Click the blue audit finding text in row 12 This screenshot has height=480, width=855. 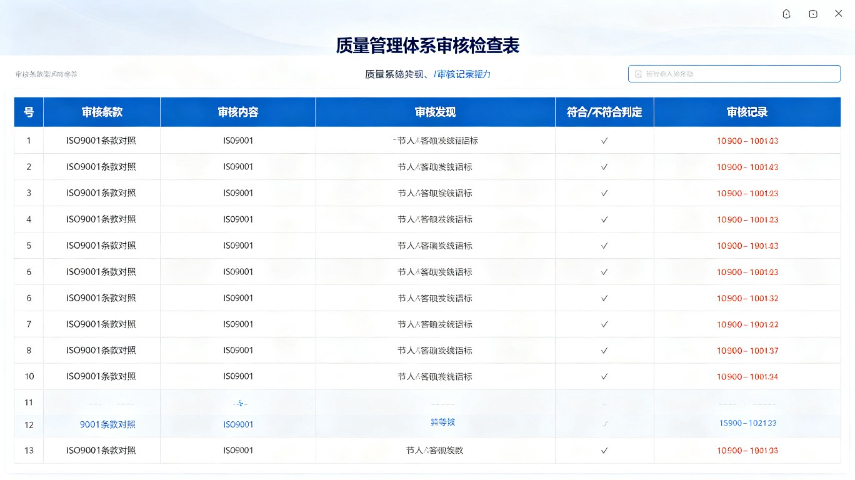click(442, 422)
